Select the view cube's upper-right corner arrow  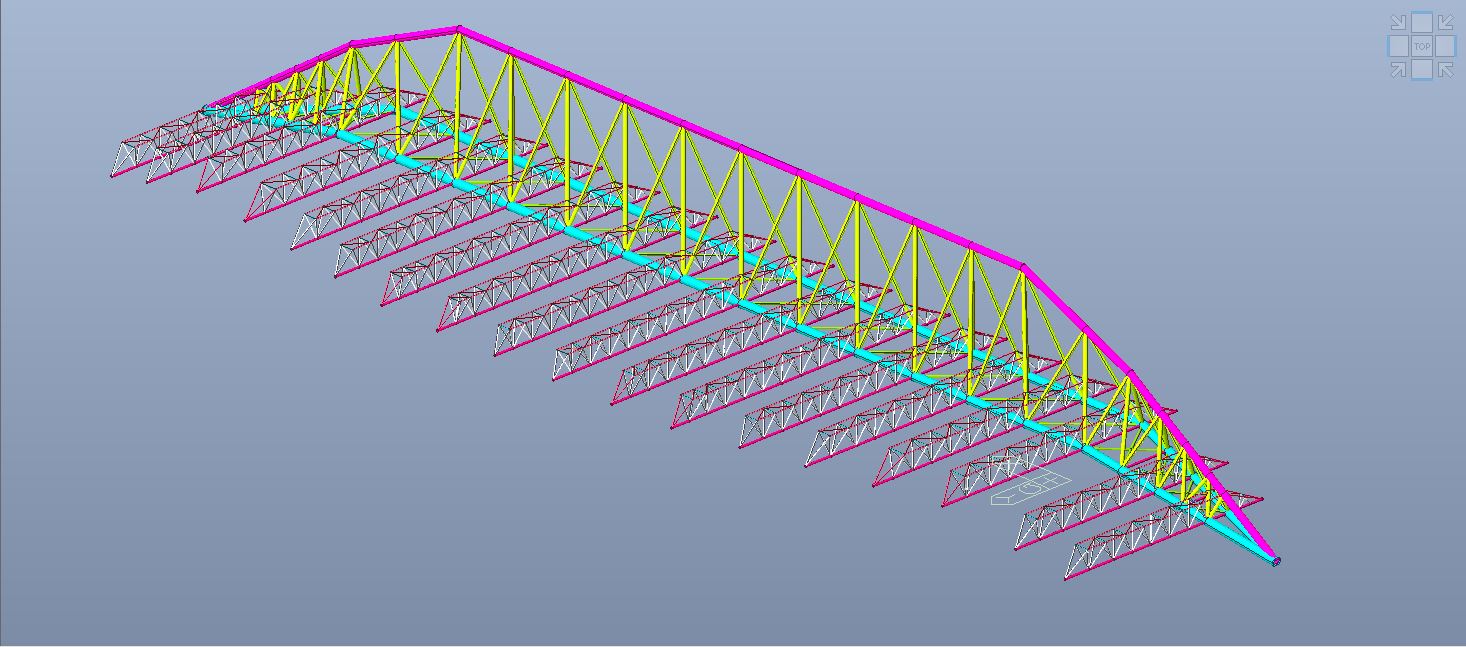1445,23
